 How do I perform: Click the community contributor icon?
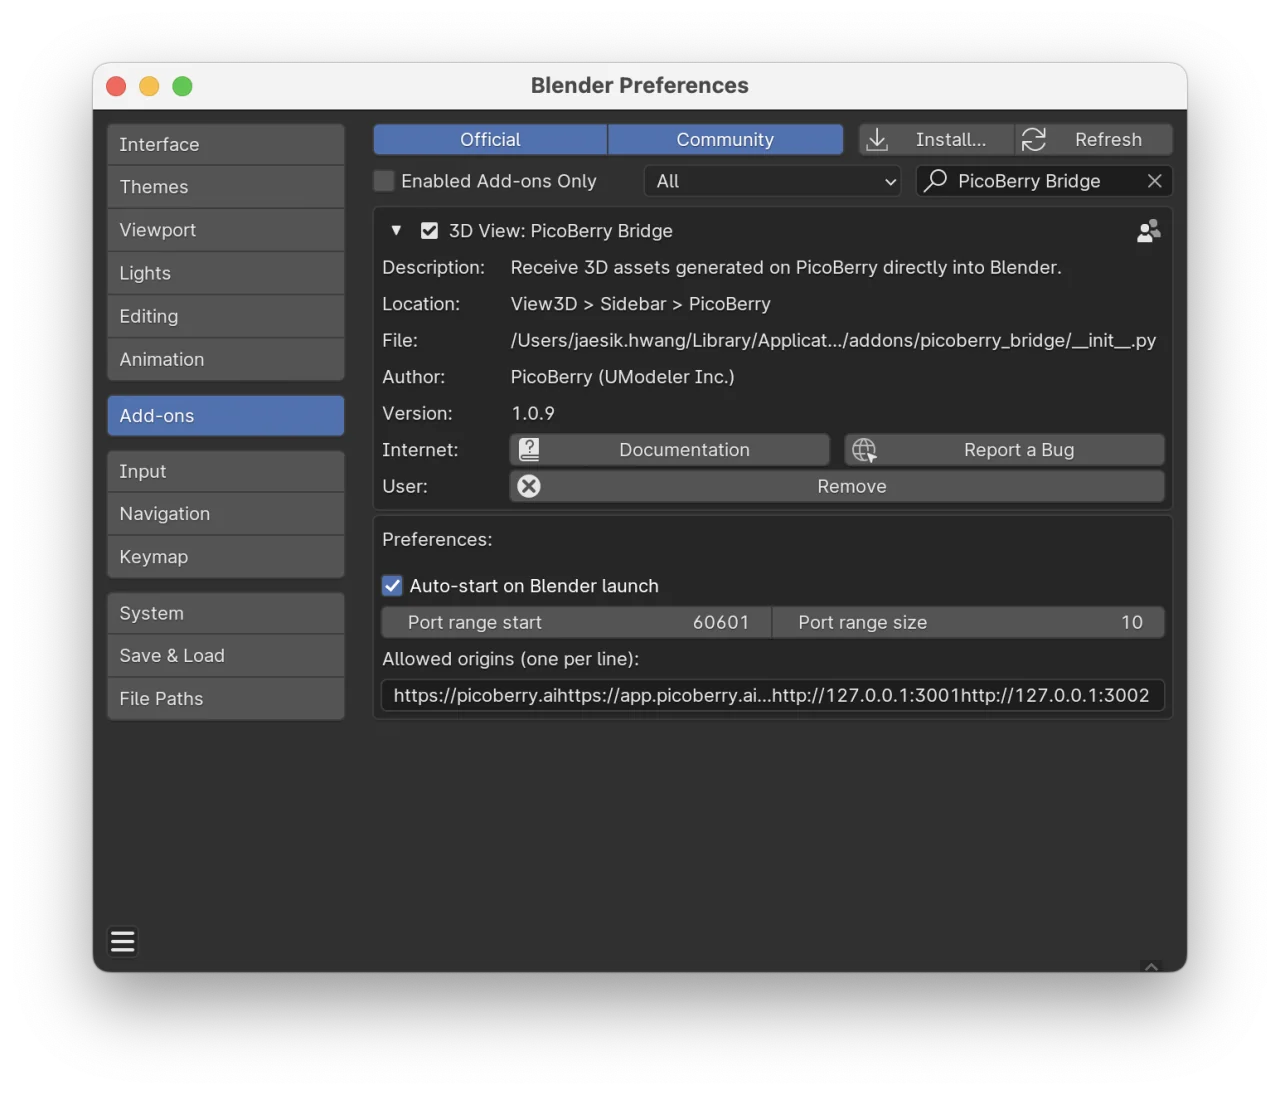(x=1149, y=231)
